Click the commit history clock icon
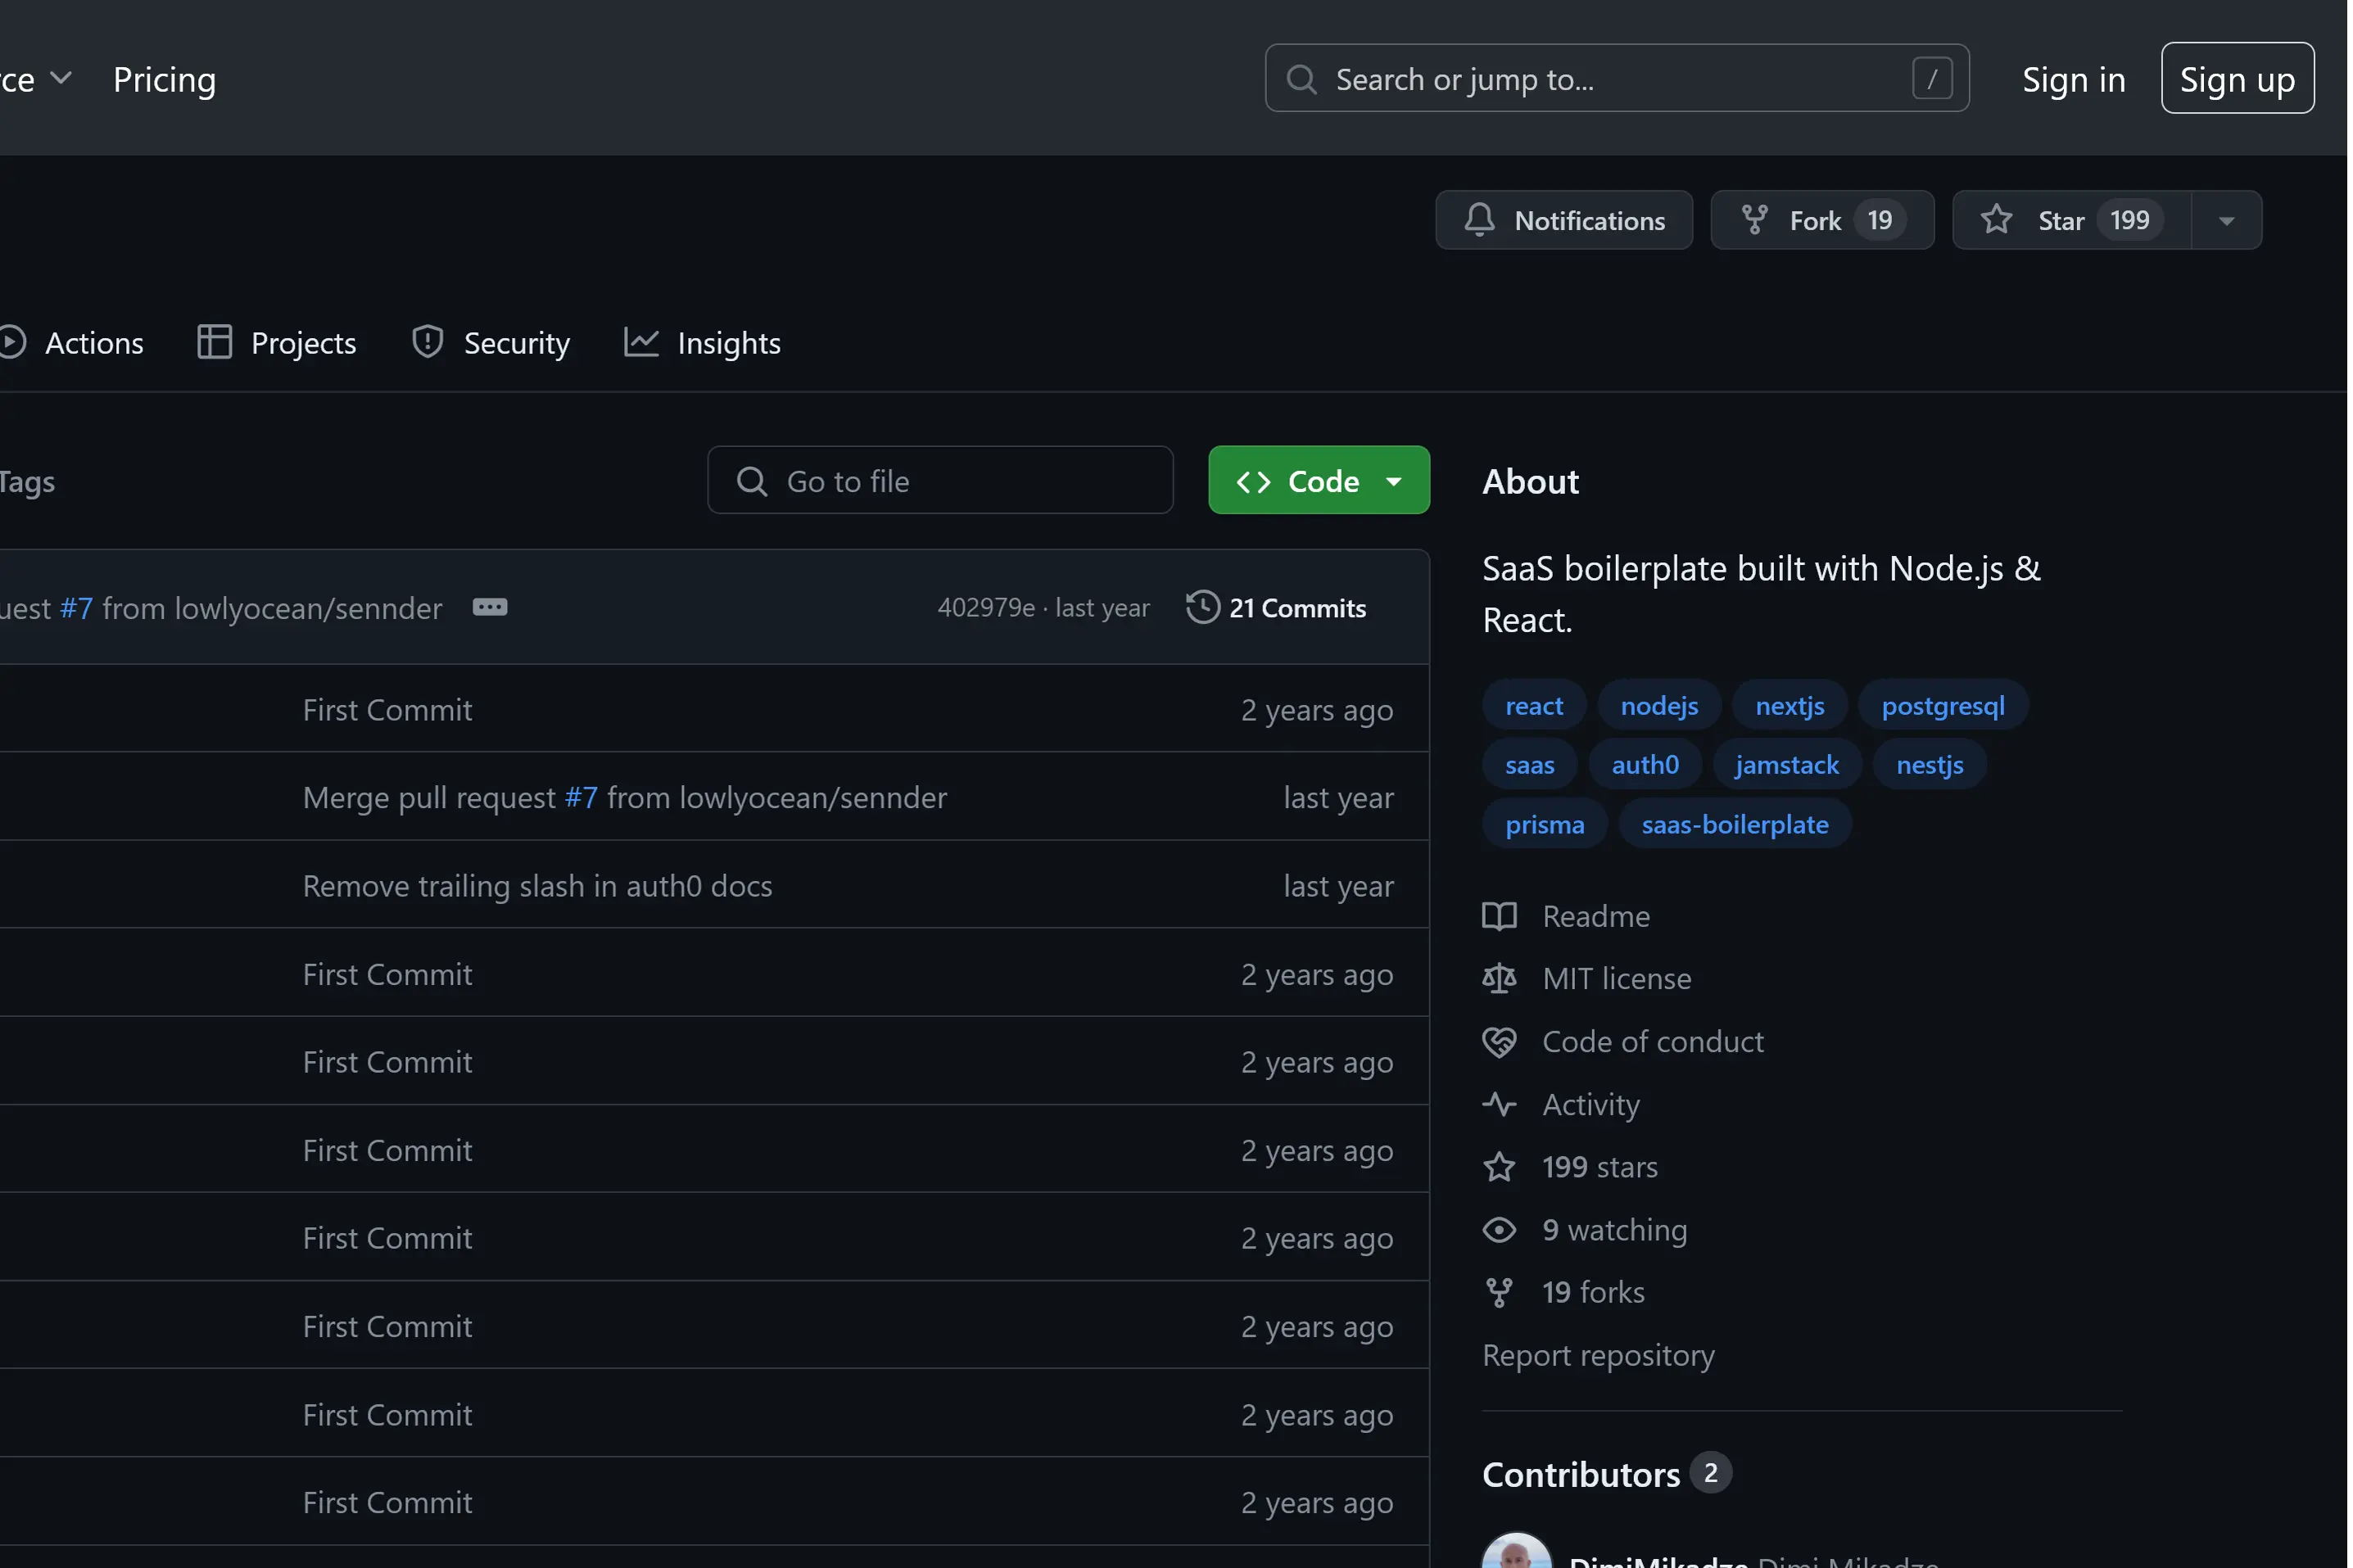This screenshot has width=2353, height=1568. point(1202,607)
